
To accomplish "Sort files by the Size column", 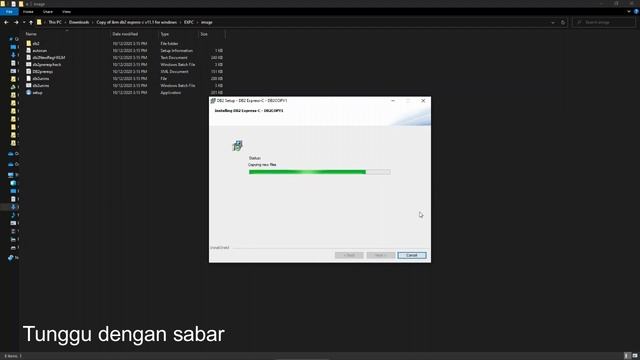I will point(204,34).
